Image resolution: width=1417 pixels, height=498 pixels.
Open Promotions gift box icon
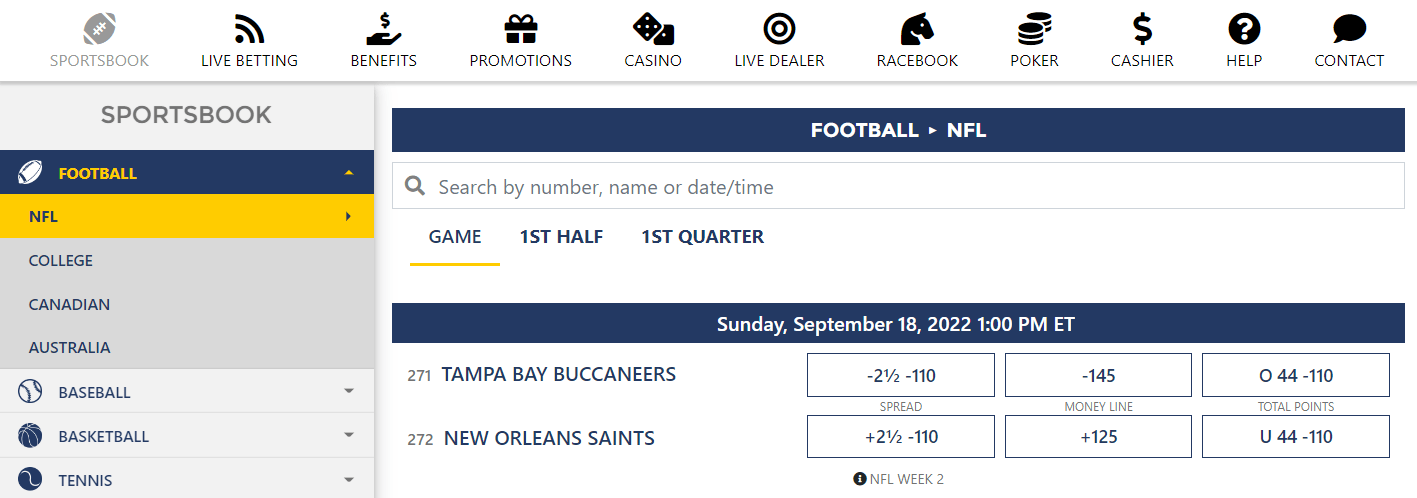coord(520,29)
